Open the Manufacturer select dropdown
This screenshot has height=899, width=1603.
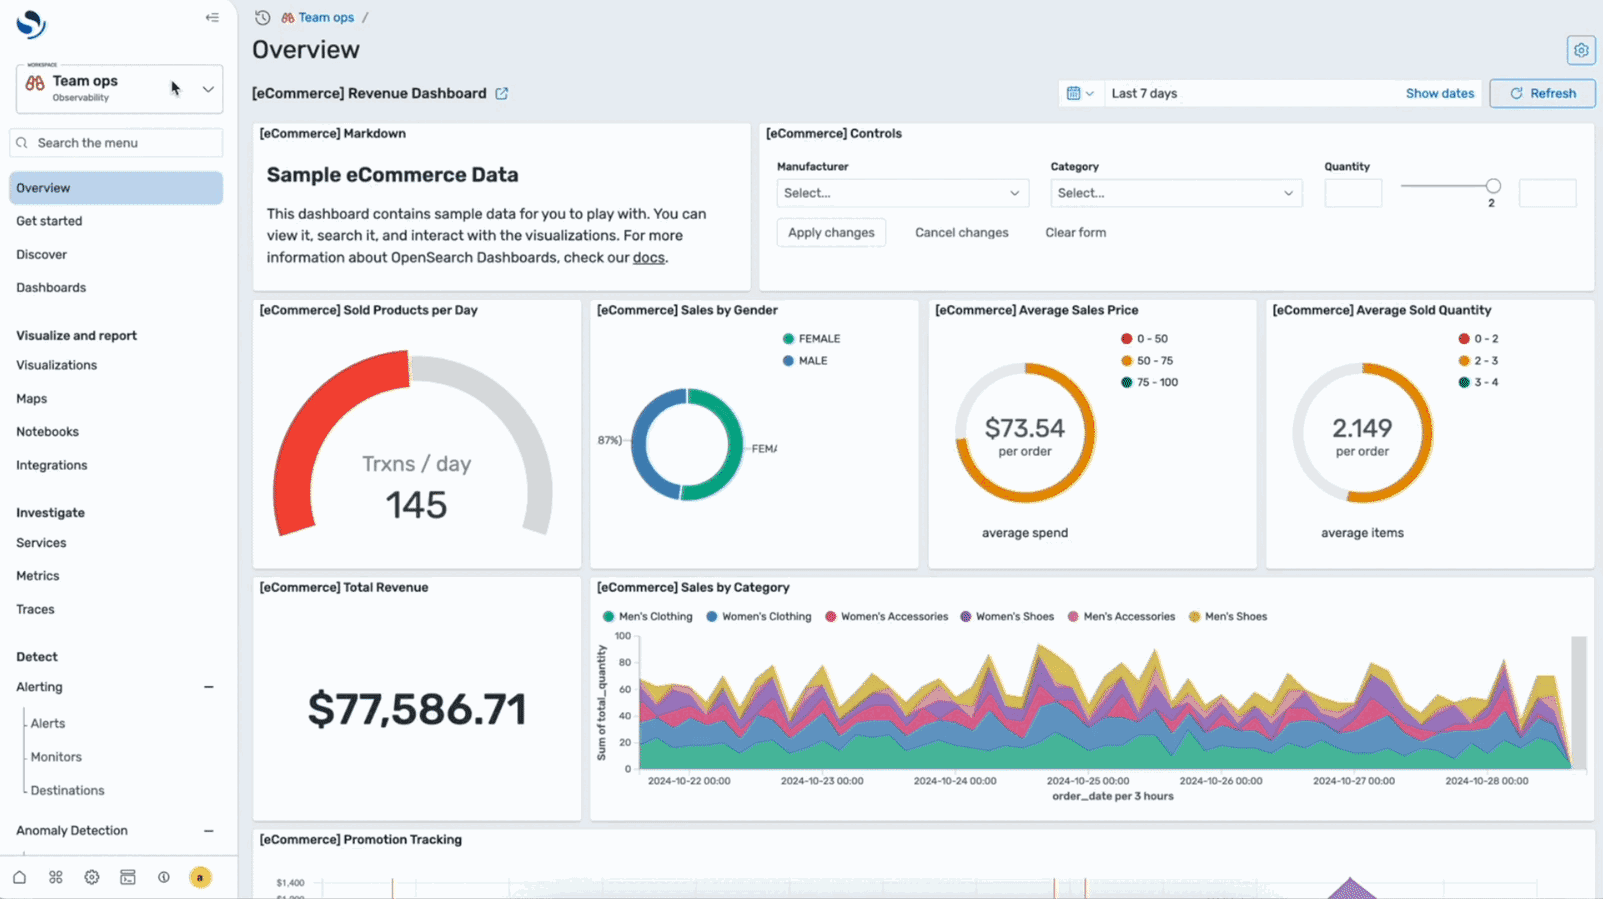click(x=901, y=193)
